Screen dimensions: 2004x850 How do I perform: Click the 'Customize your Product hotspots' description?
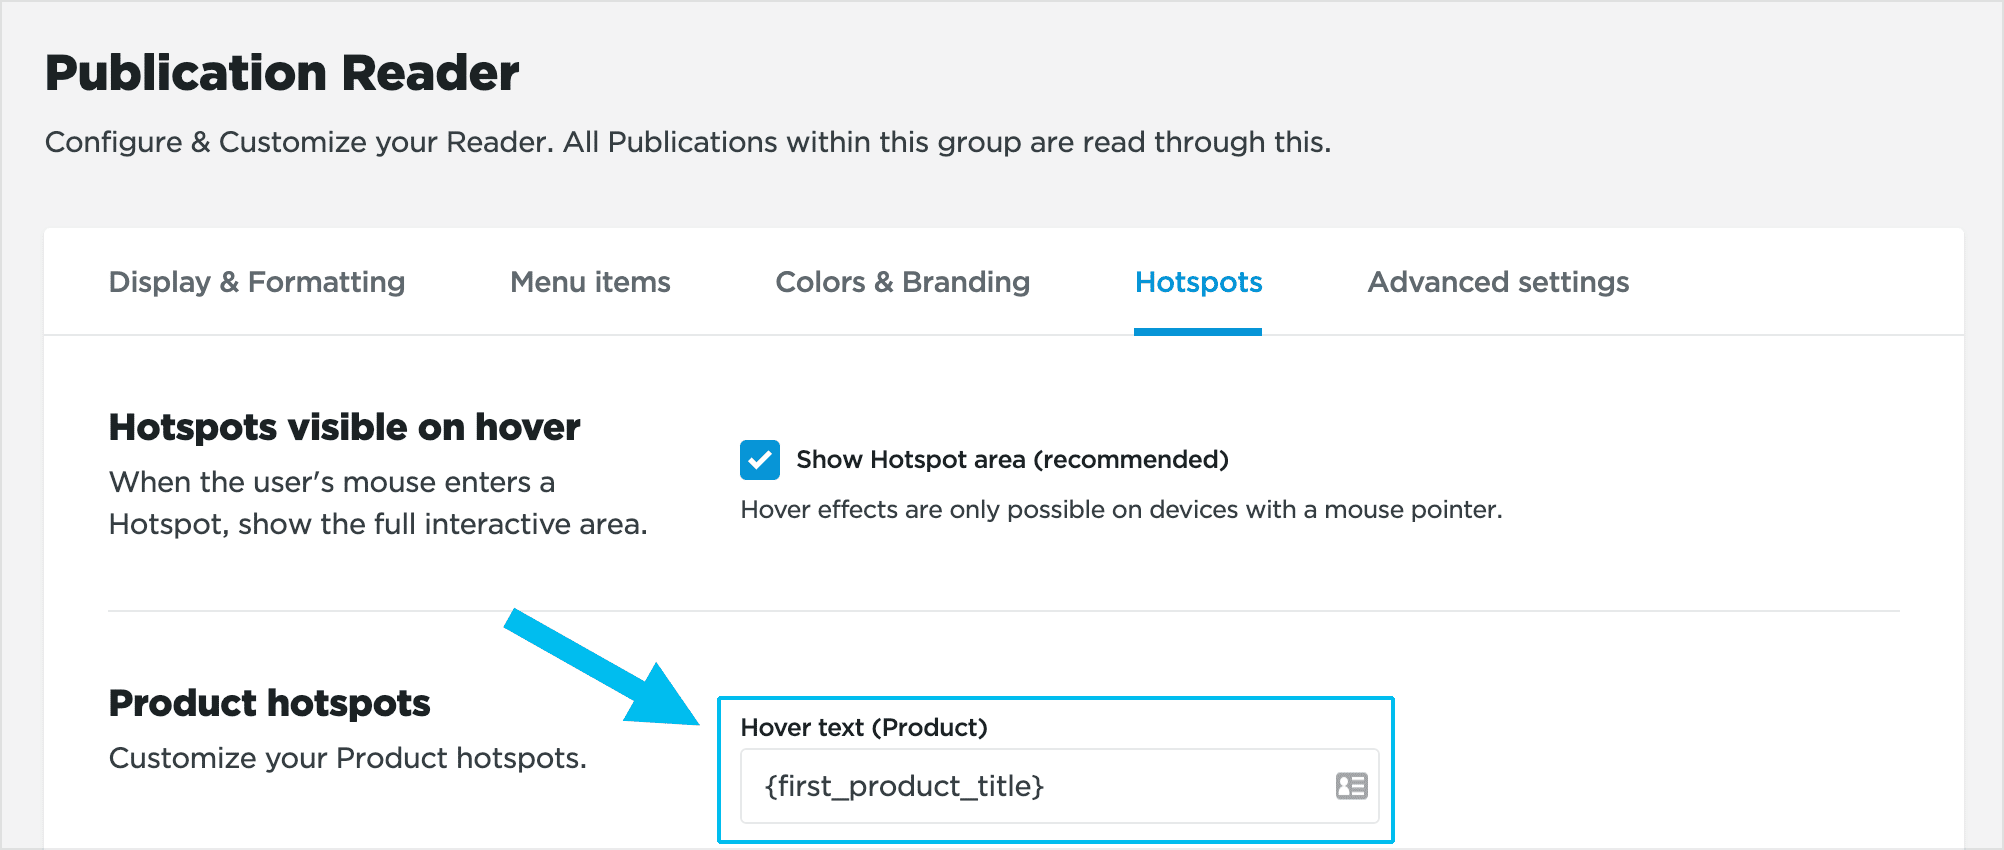click(x=347, y=758)
